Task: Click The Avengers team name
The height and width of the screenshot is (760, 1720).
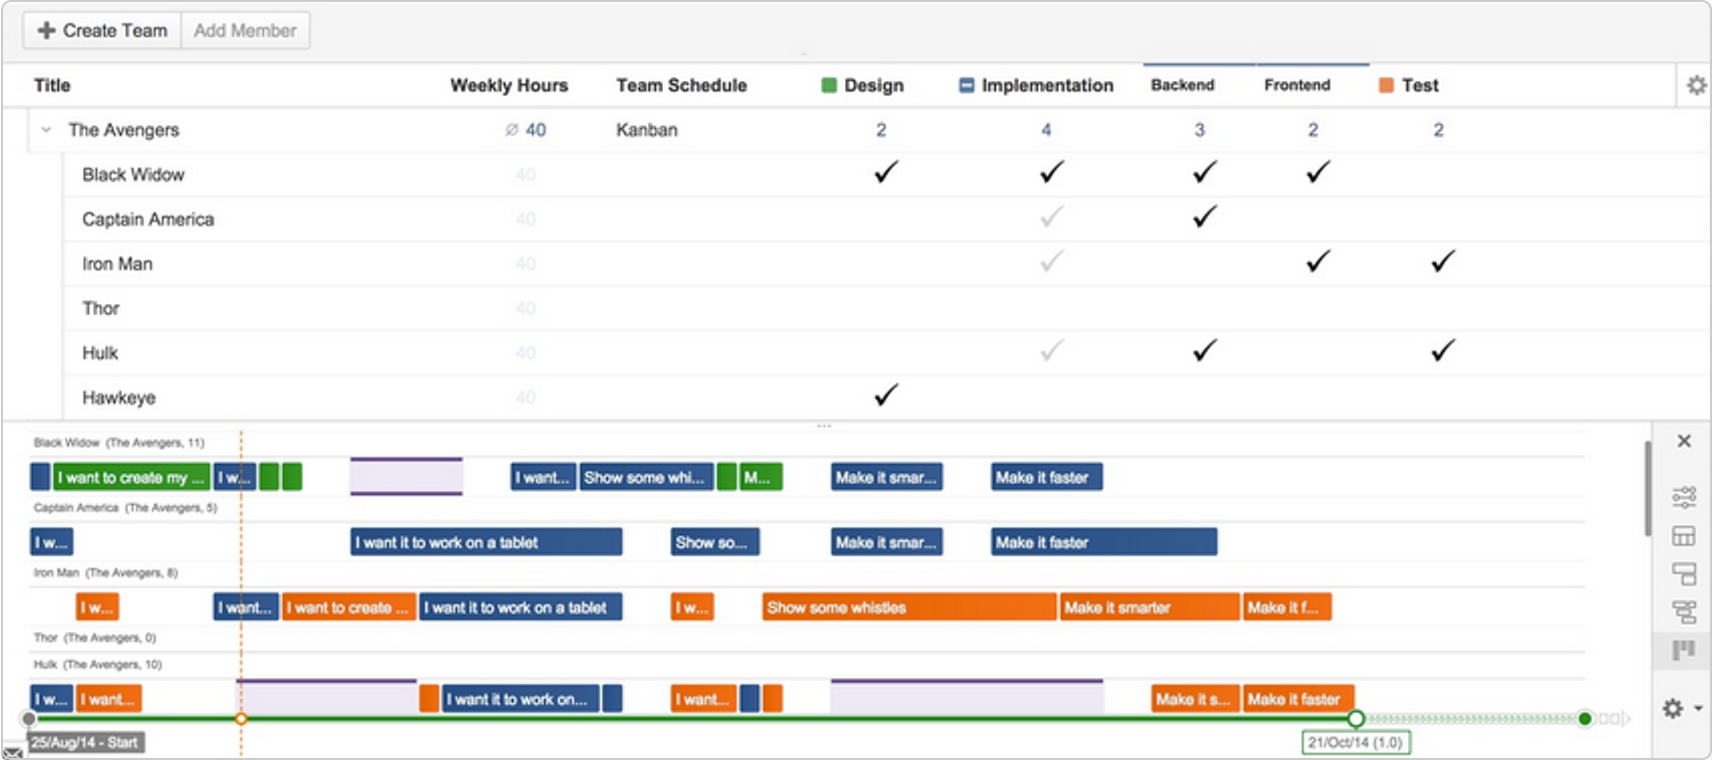Action: 123,130
